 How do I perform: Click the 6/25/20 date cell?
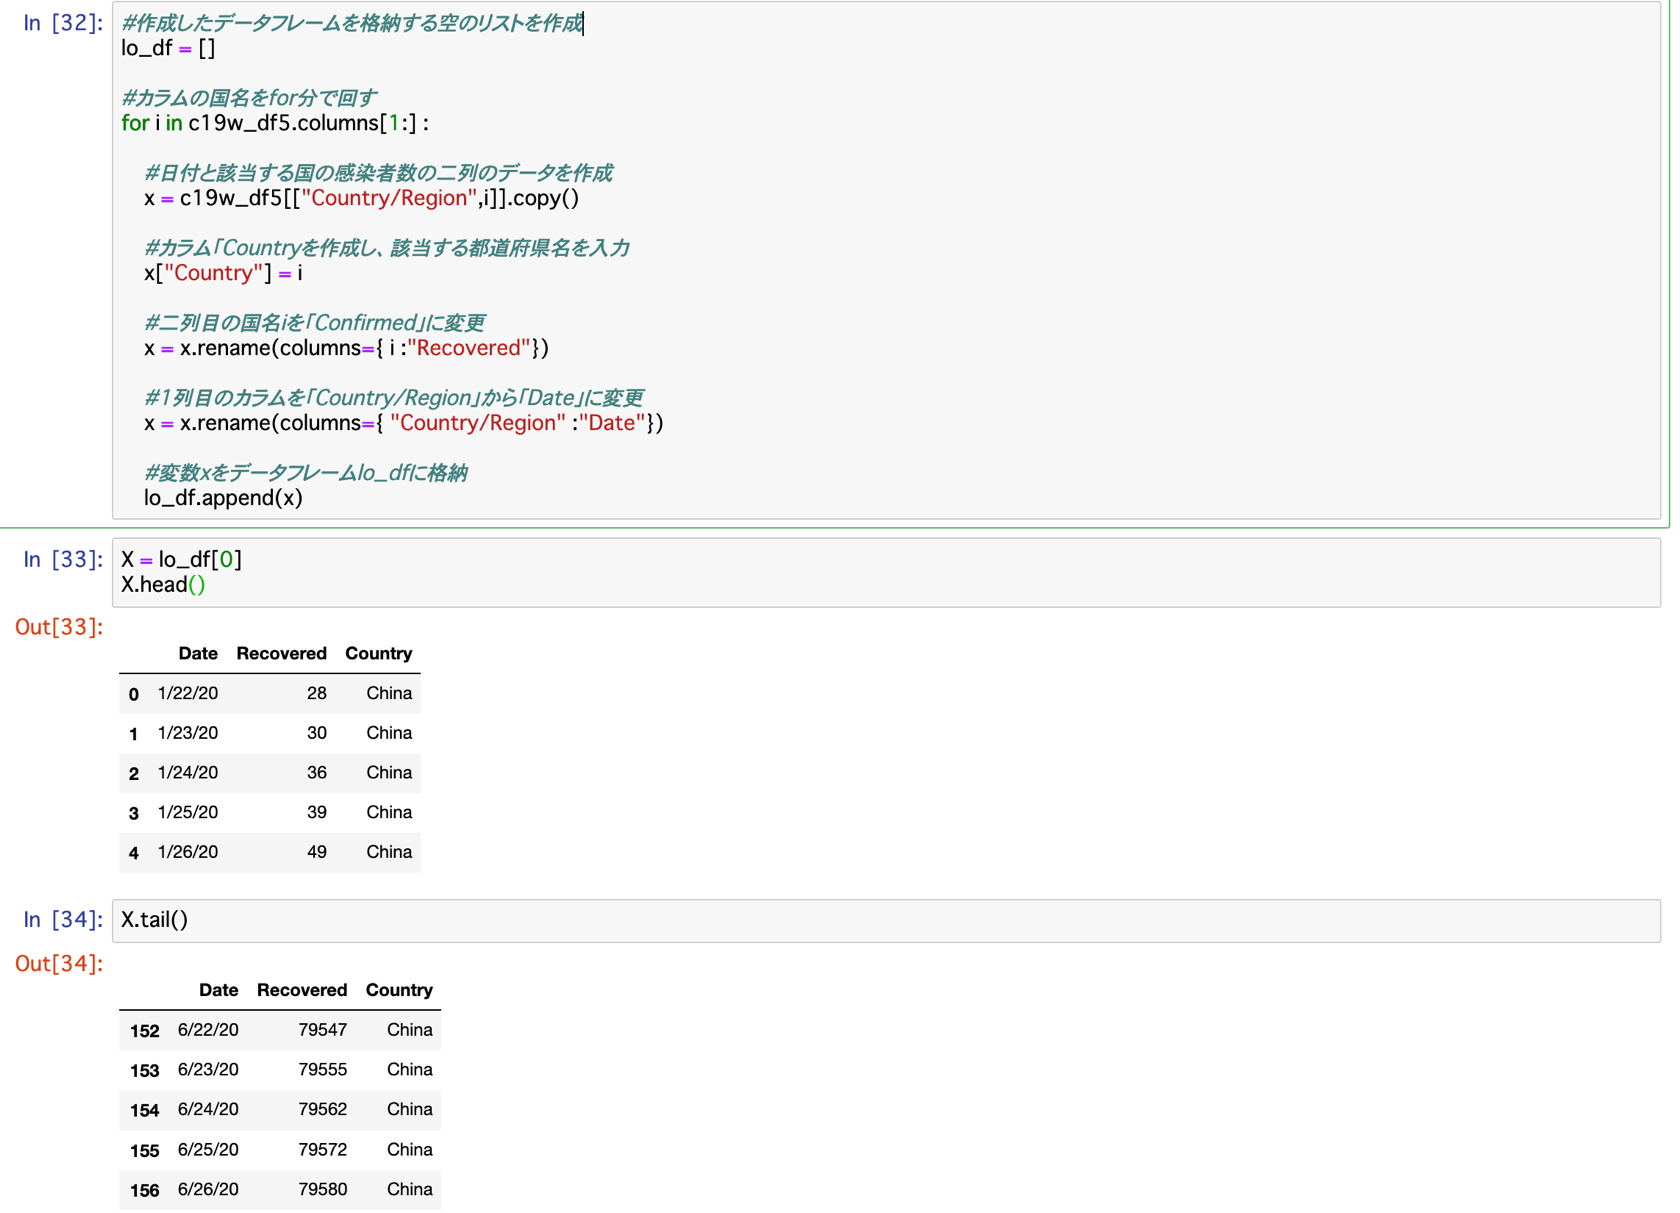tap(208, 1149)
